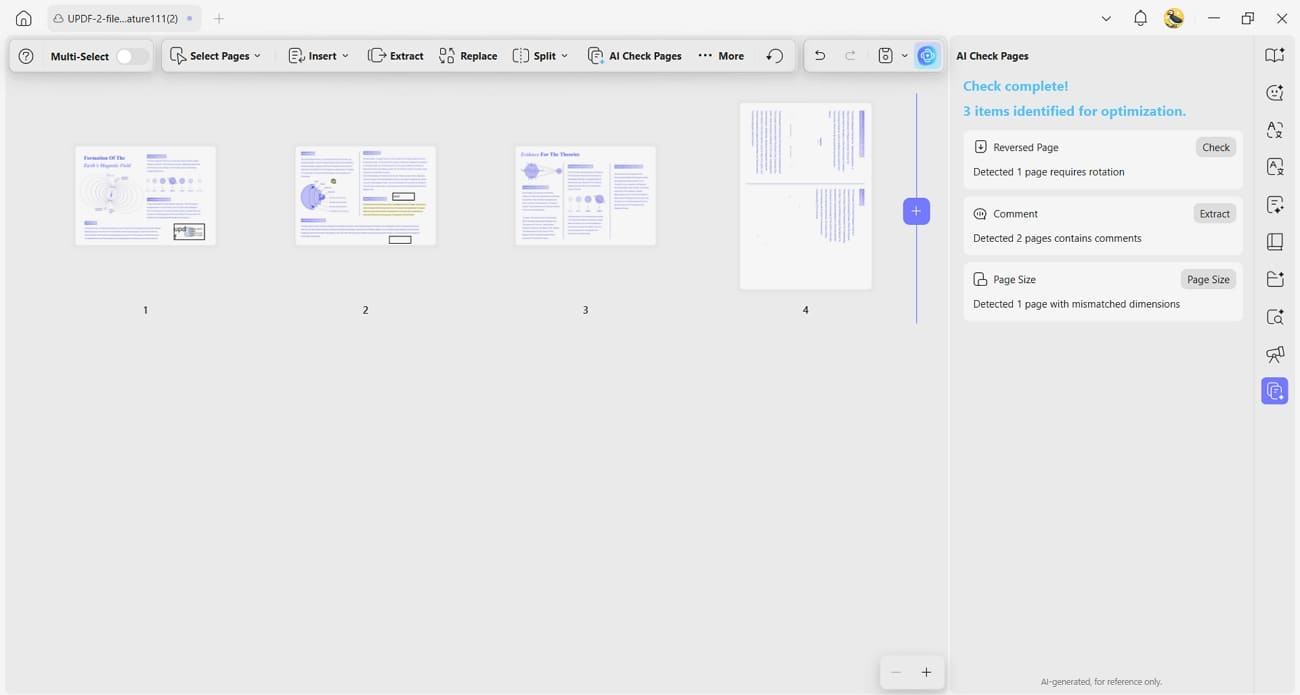This screenshot has height=695, width=1300.
Task: Run AI Check Pages from toolbar
Action: coord(634,56)
